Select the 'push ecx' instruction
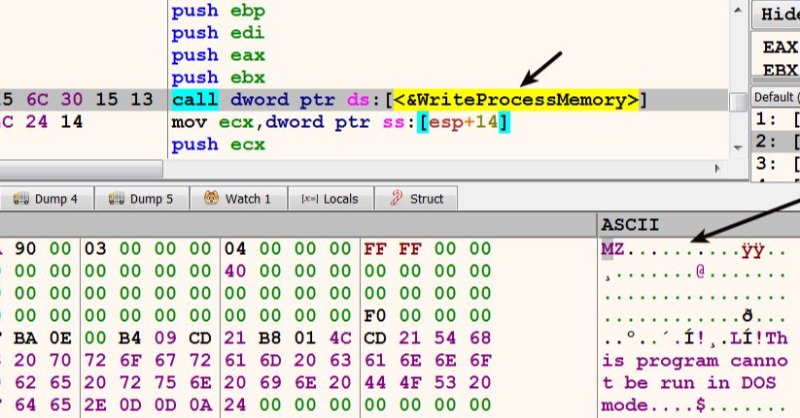This screenshot has width=800, height=418. pos(218,144)
